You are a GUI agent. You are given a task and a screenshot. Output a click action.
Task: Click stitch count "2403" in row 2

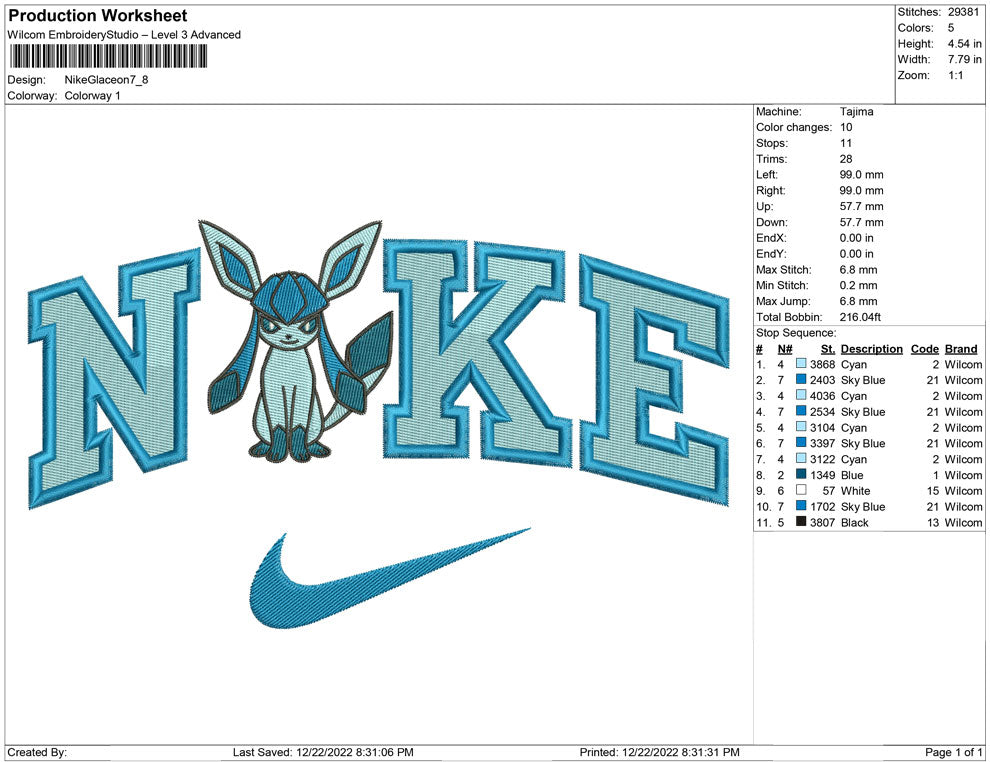[822, 380]
